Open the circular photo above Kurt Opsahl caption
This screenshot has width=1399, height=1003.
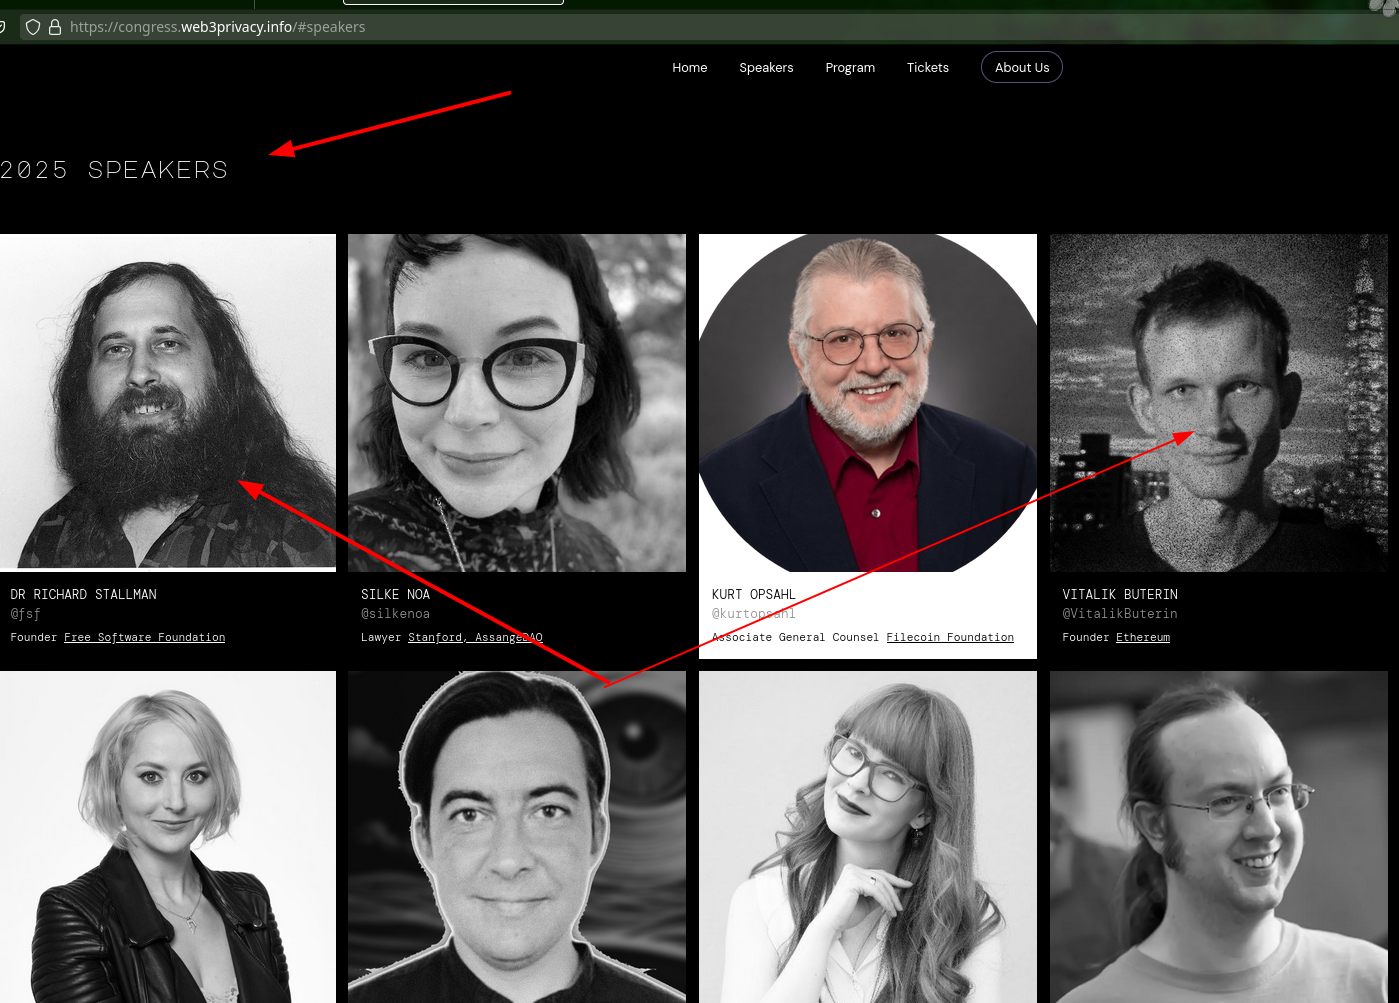tap(867, 402)
